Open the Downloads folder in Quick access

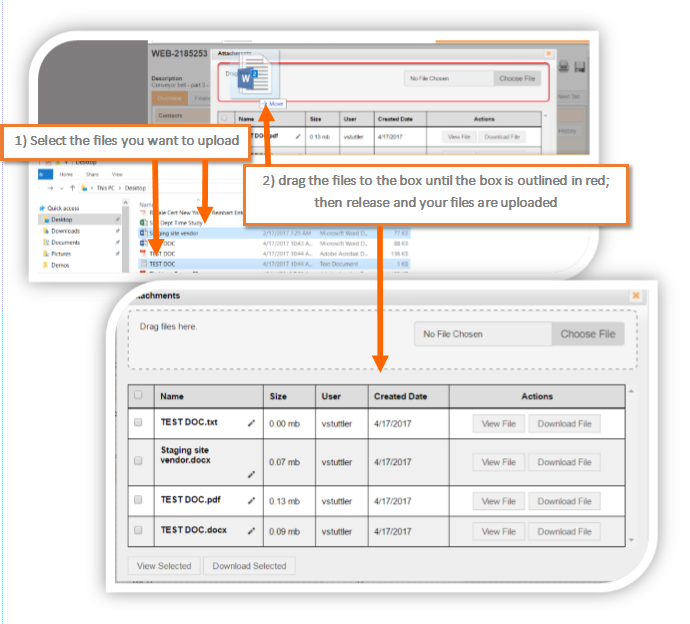click(x=65, y=230)
